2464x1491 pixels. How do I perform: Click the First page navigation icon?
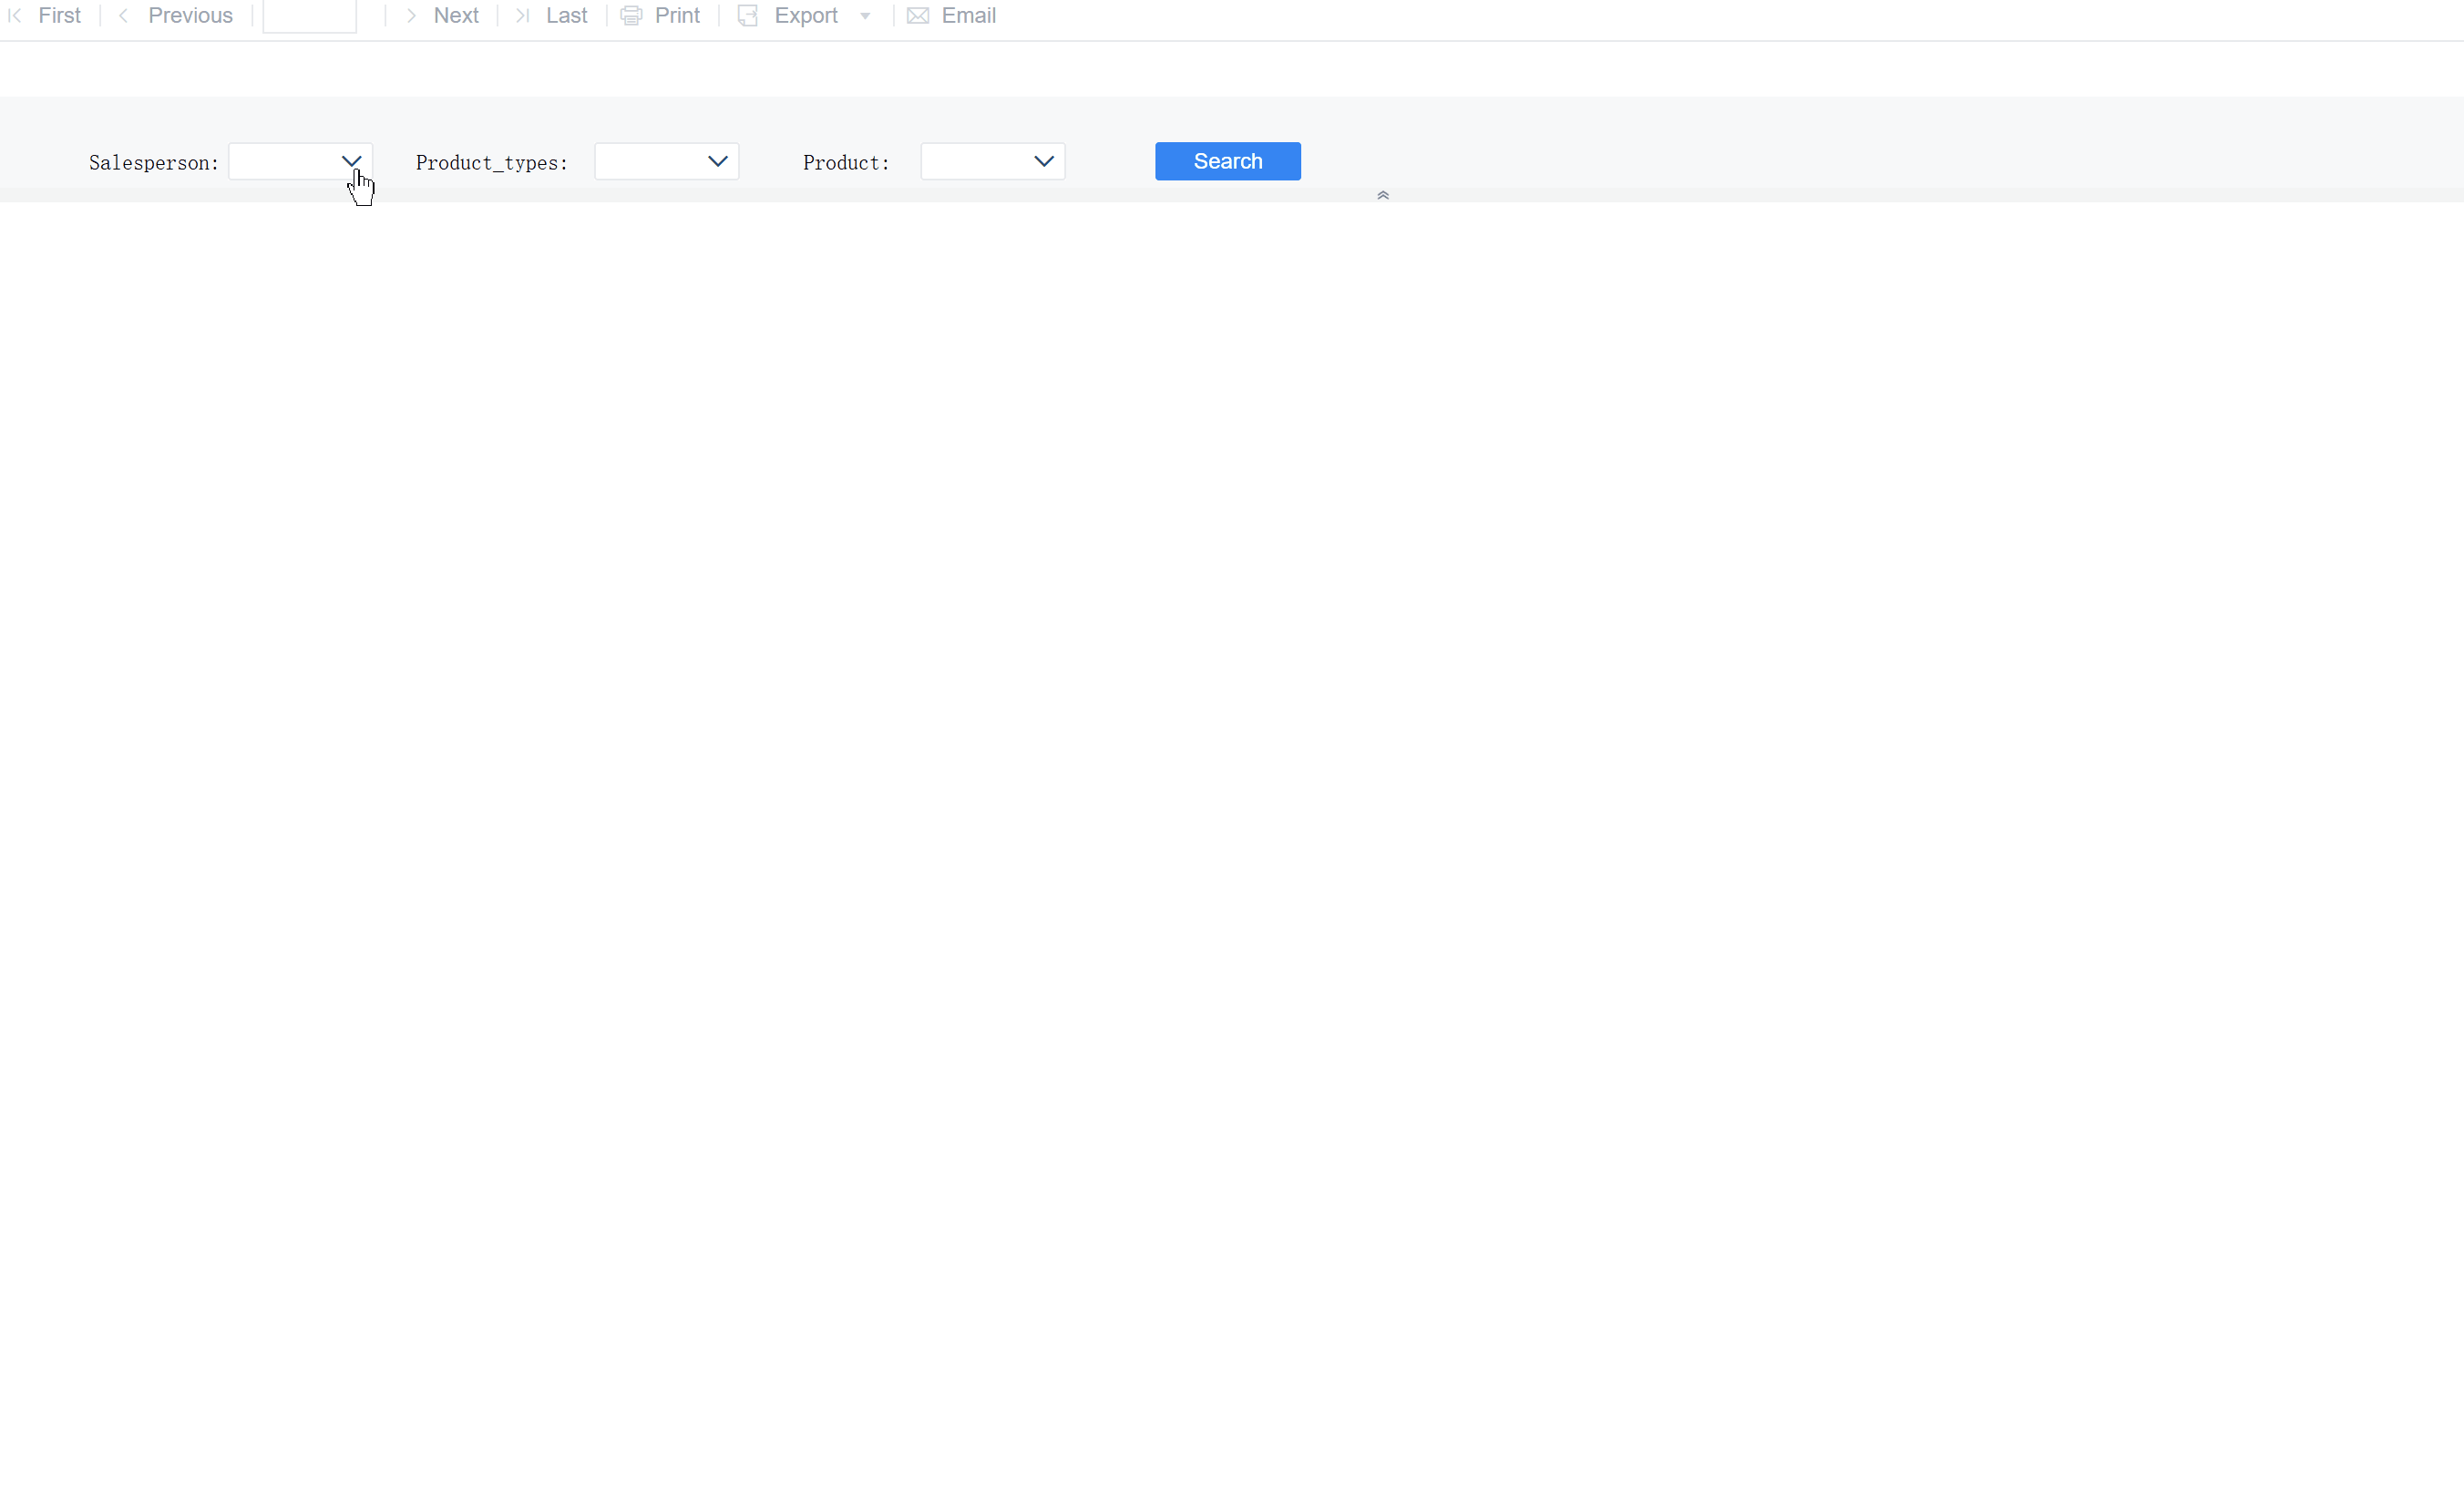(x=14, y=15)
